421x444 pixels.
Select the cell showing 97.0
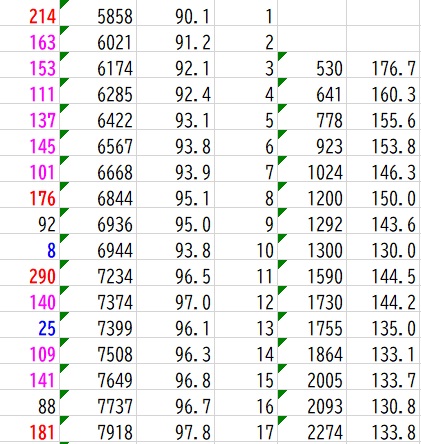[175, 299]
